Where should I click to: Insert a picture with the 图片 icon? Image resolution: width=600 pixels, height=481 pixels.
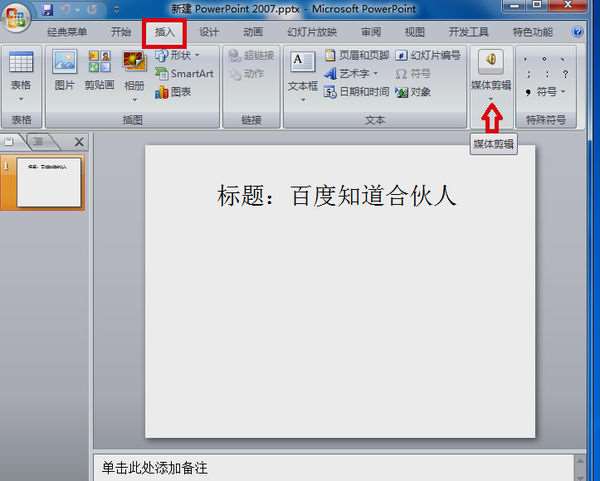[x=65, y=61]
